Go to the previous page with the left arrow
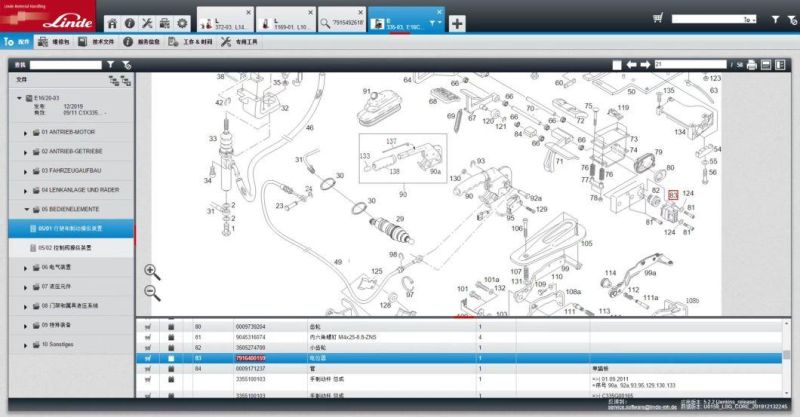The width and height of the screenshot is (800, 417). [632, 65]
